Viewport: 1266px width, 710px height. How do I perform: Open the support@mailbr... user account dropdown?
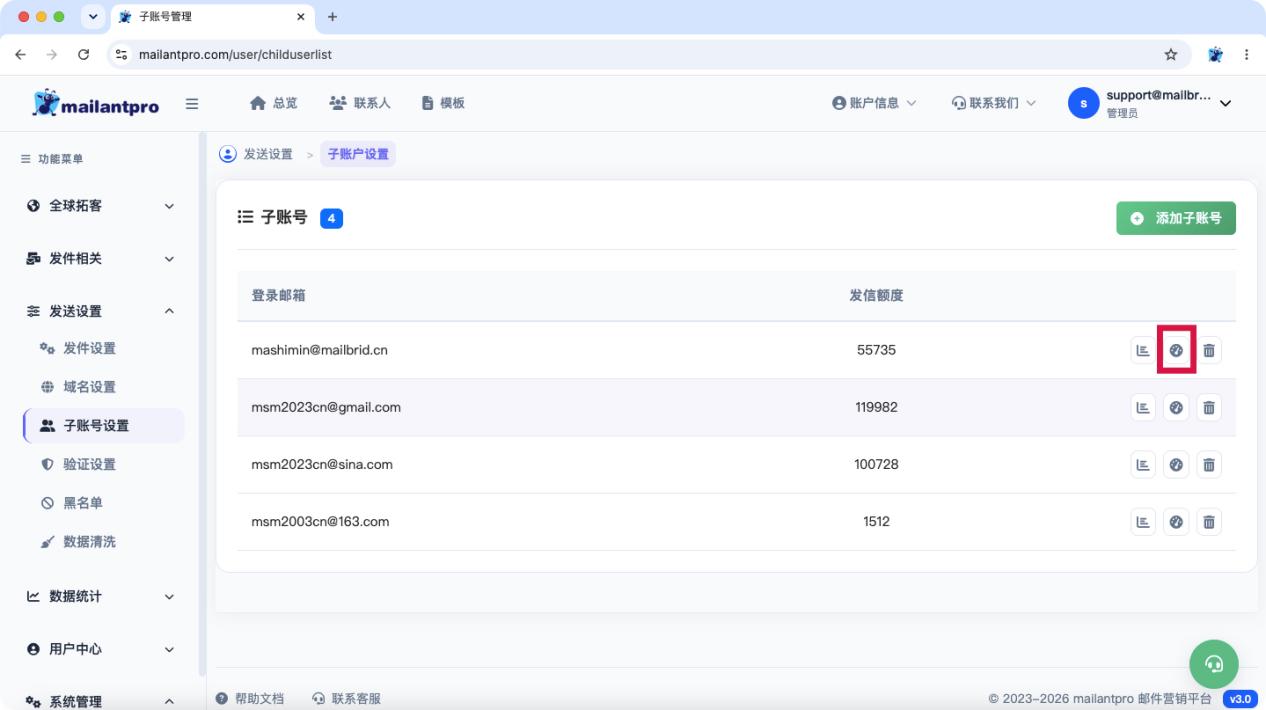point(1150,103)
